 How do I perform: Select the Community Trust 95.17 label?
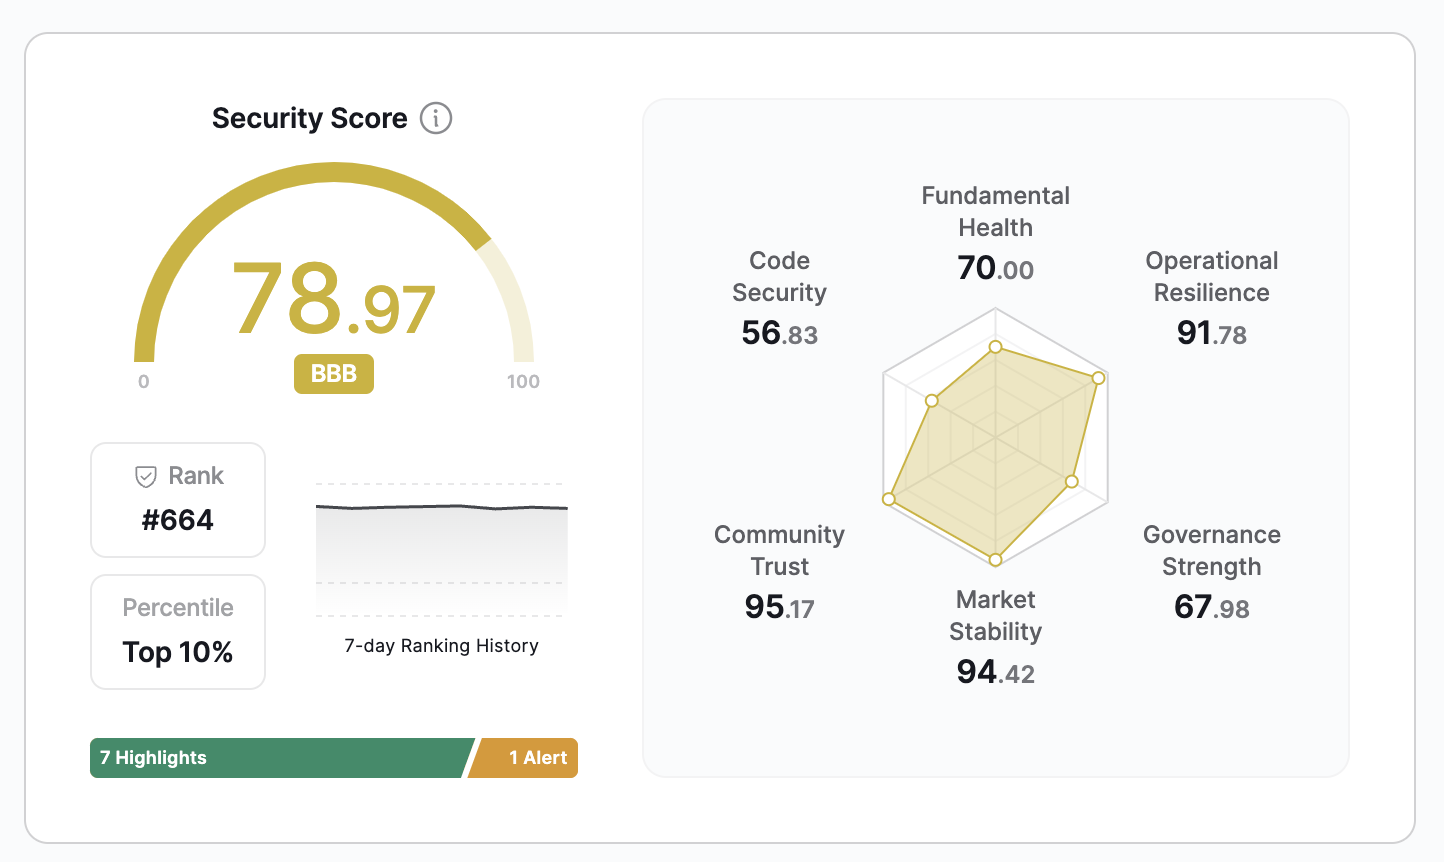[x=780, y=572]
